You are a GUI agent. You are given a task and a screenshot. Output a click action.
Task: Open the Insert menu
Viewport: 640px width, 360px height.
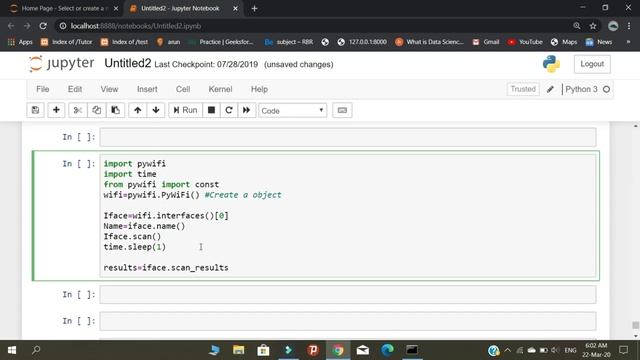tap(147, 89)
